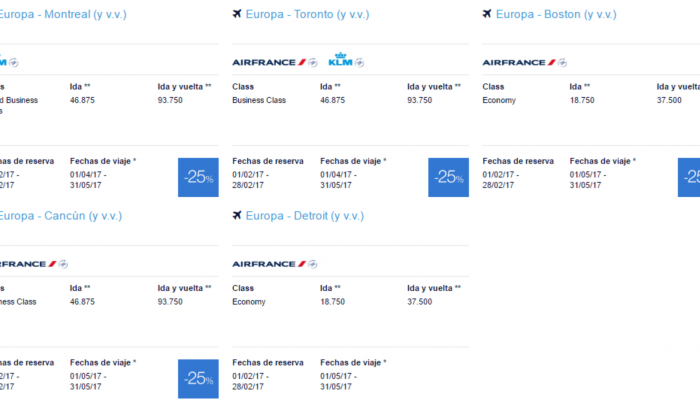Image resolution: width=700 pixels, height=400 pixels.
Task: Click the partially visible discount badge in Boston offer
Action: click(689, 177)
